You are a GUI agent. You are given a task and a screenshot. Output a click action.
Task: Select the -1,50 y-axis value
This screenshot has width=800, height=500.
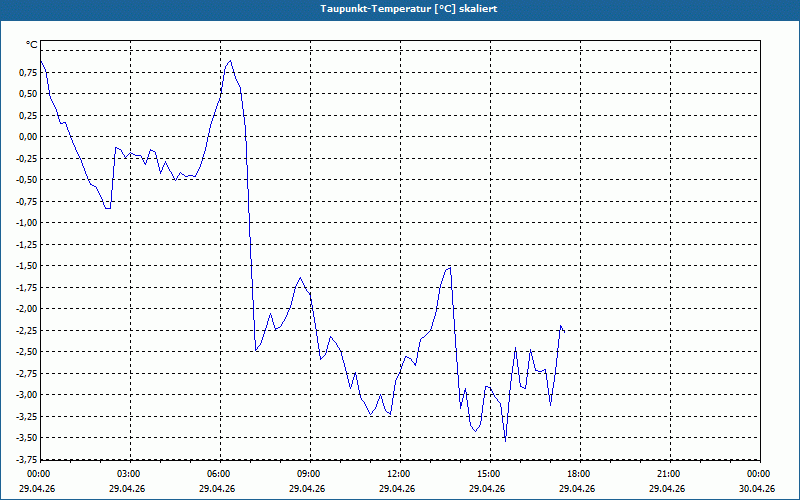(x=27, y=266)
